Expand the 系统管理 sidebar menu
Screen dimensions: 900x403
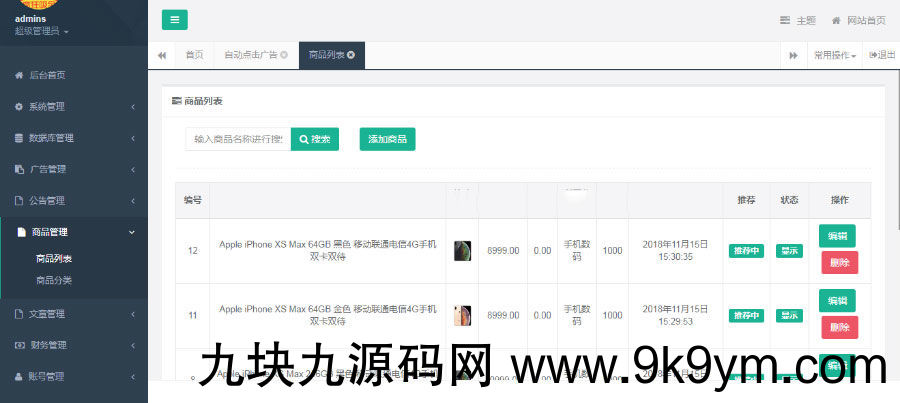(x=74, y=106)
